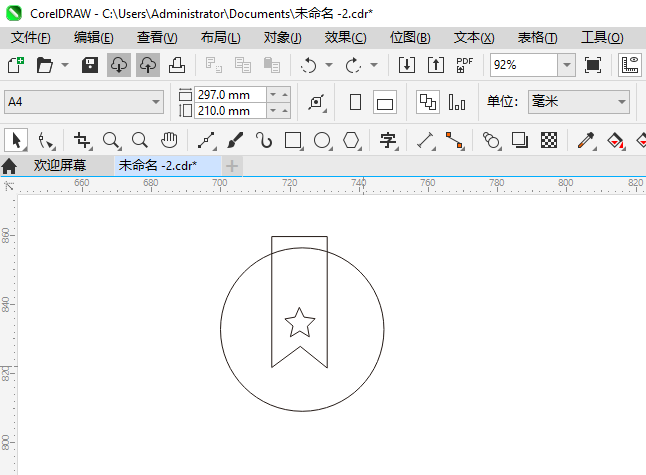
Task: Click the Copy icon in the toolbar
Action: point(243,65)
